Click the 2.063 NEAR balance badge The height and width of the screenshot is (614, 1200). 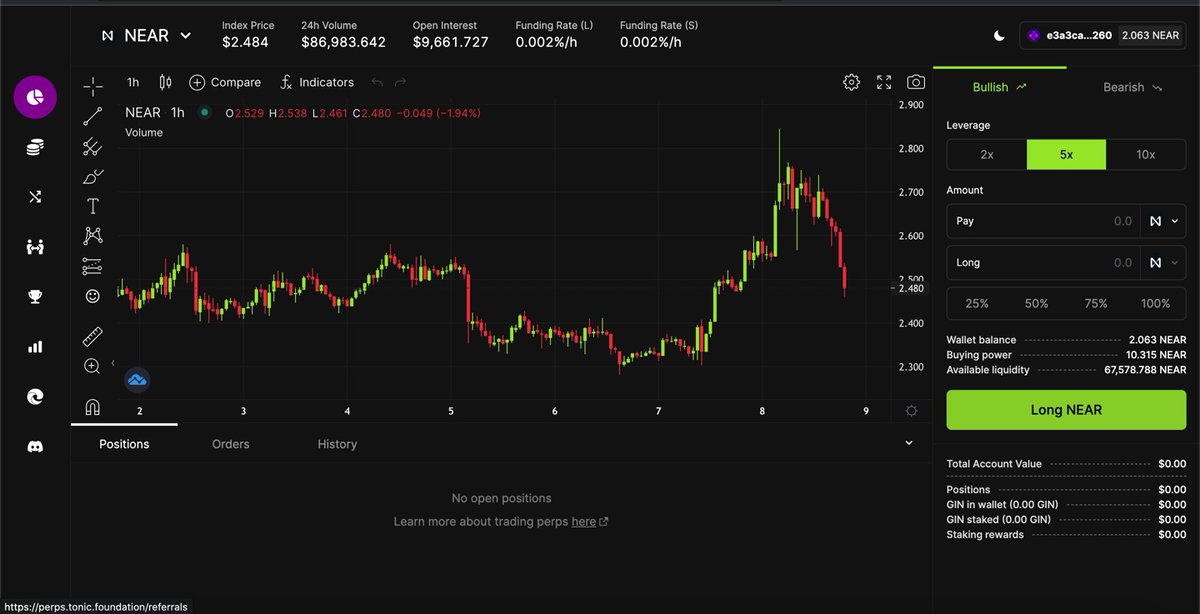coord(1150,35)
